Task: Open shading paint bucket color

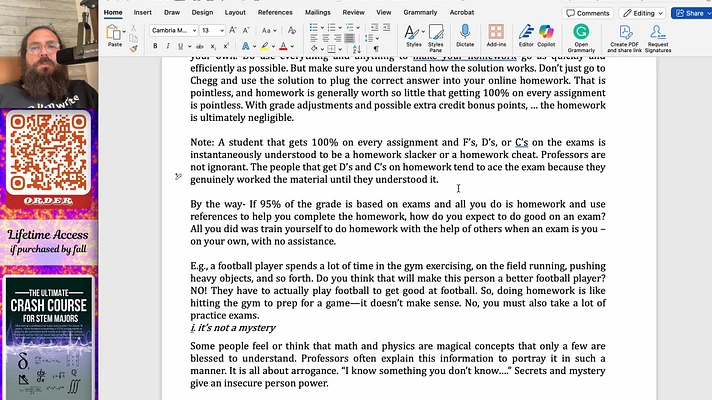Action: (x=314, y=49)
